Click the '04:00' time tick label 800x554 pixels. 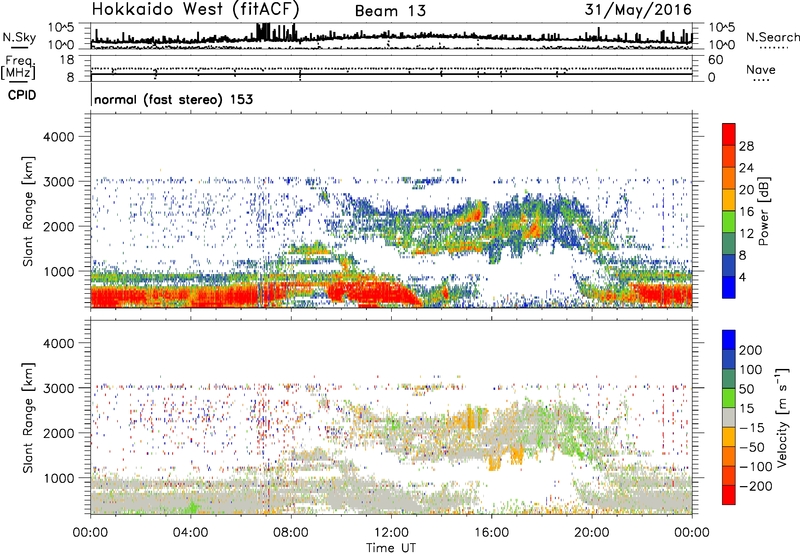click(190, 533)
